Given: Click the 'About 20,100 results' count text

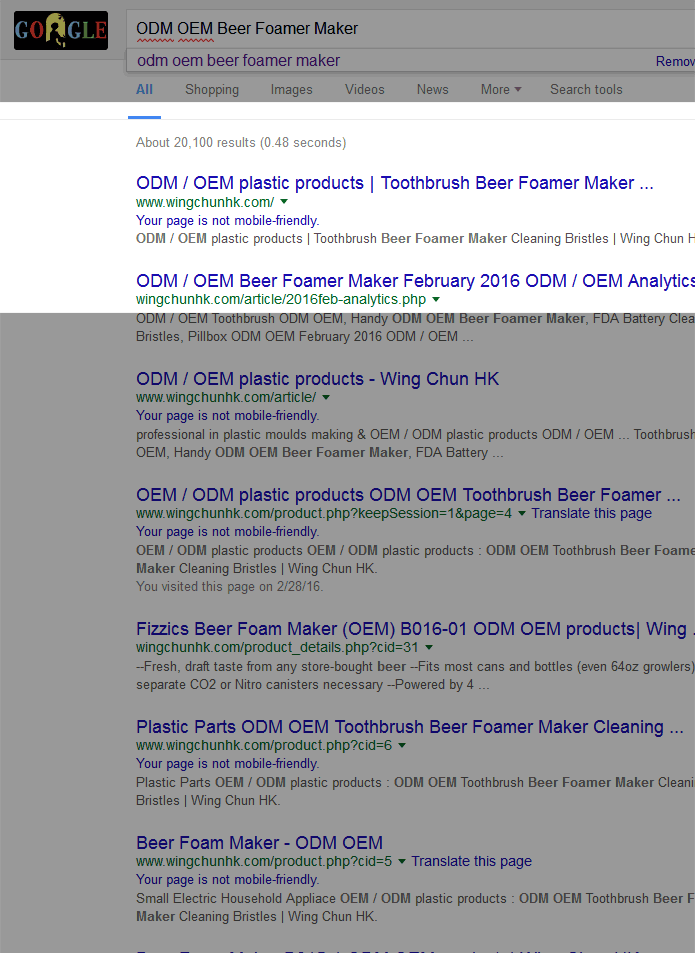Looking at the screenshot, I should [241, 143].
